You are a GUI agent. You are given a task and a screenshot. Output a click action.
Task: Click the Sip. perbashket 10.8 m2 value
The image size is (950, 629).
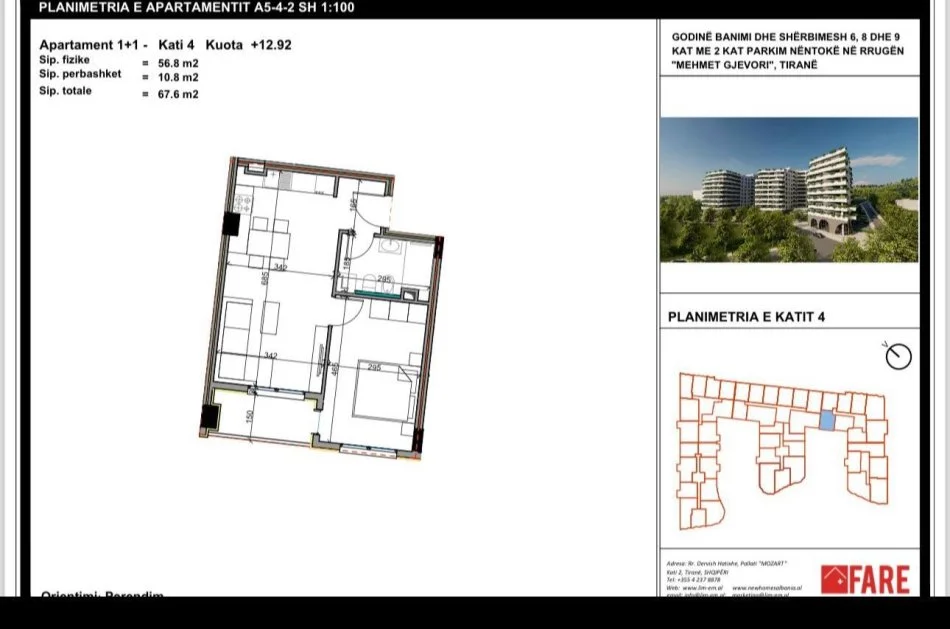point(175,75)
